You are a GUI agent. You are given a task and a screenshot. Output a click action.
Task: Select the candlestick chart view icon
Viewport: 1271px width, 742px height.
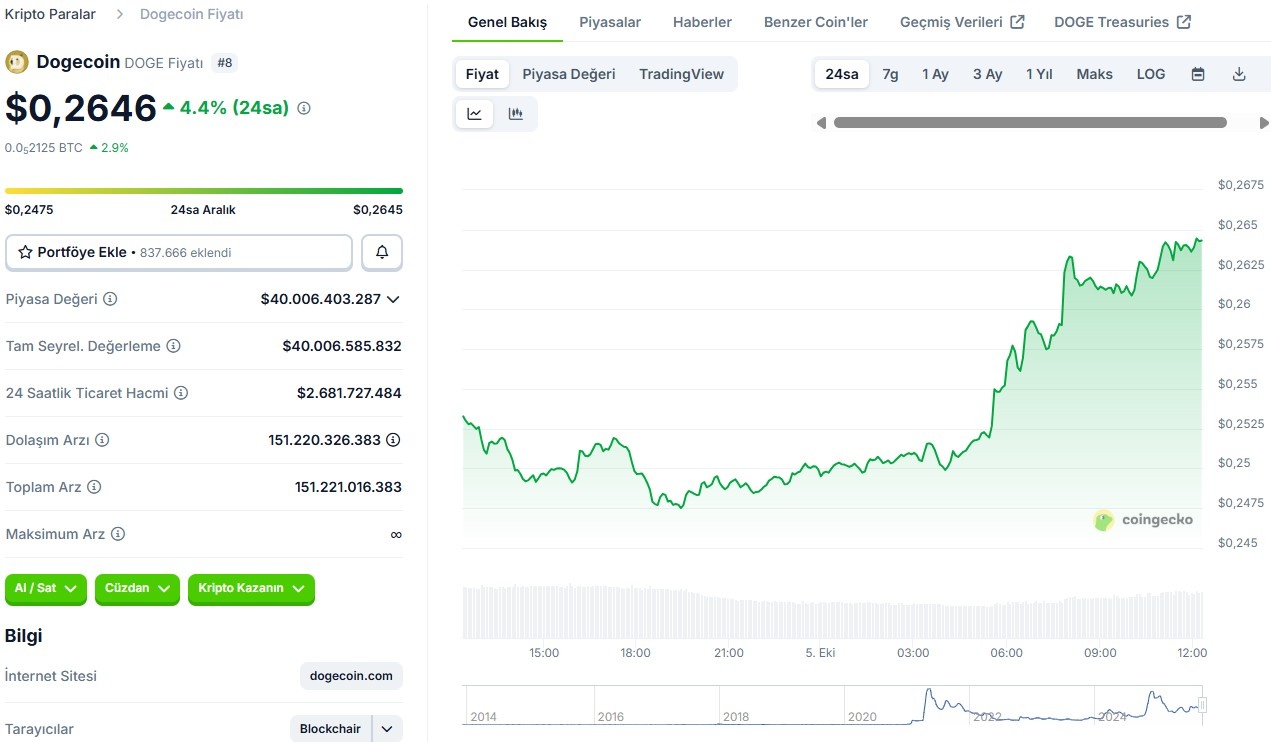pos(516,114)
